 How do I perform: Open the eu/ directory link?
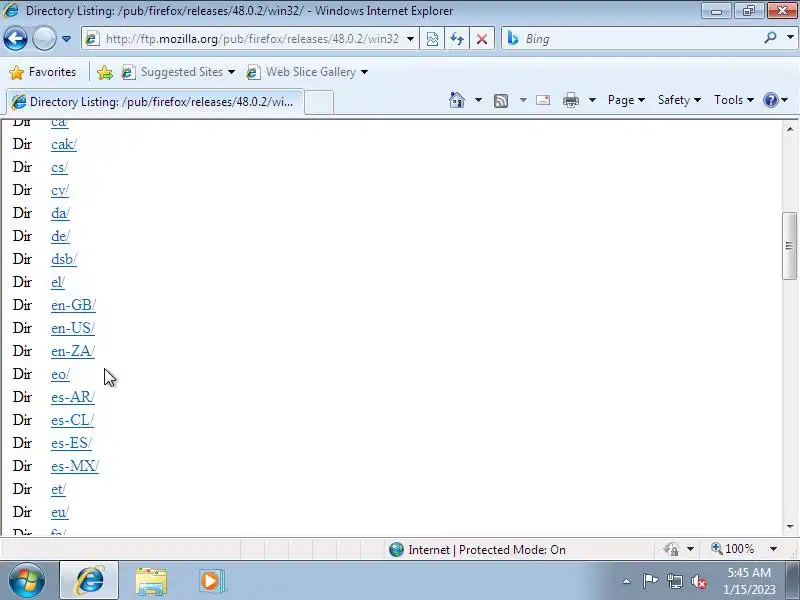click(x=60, y=512)
